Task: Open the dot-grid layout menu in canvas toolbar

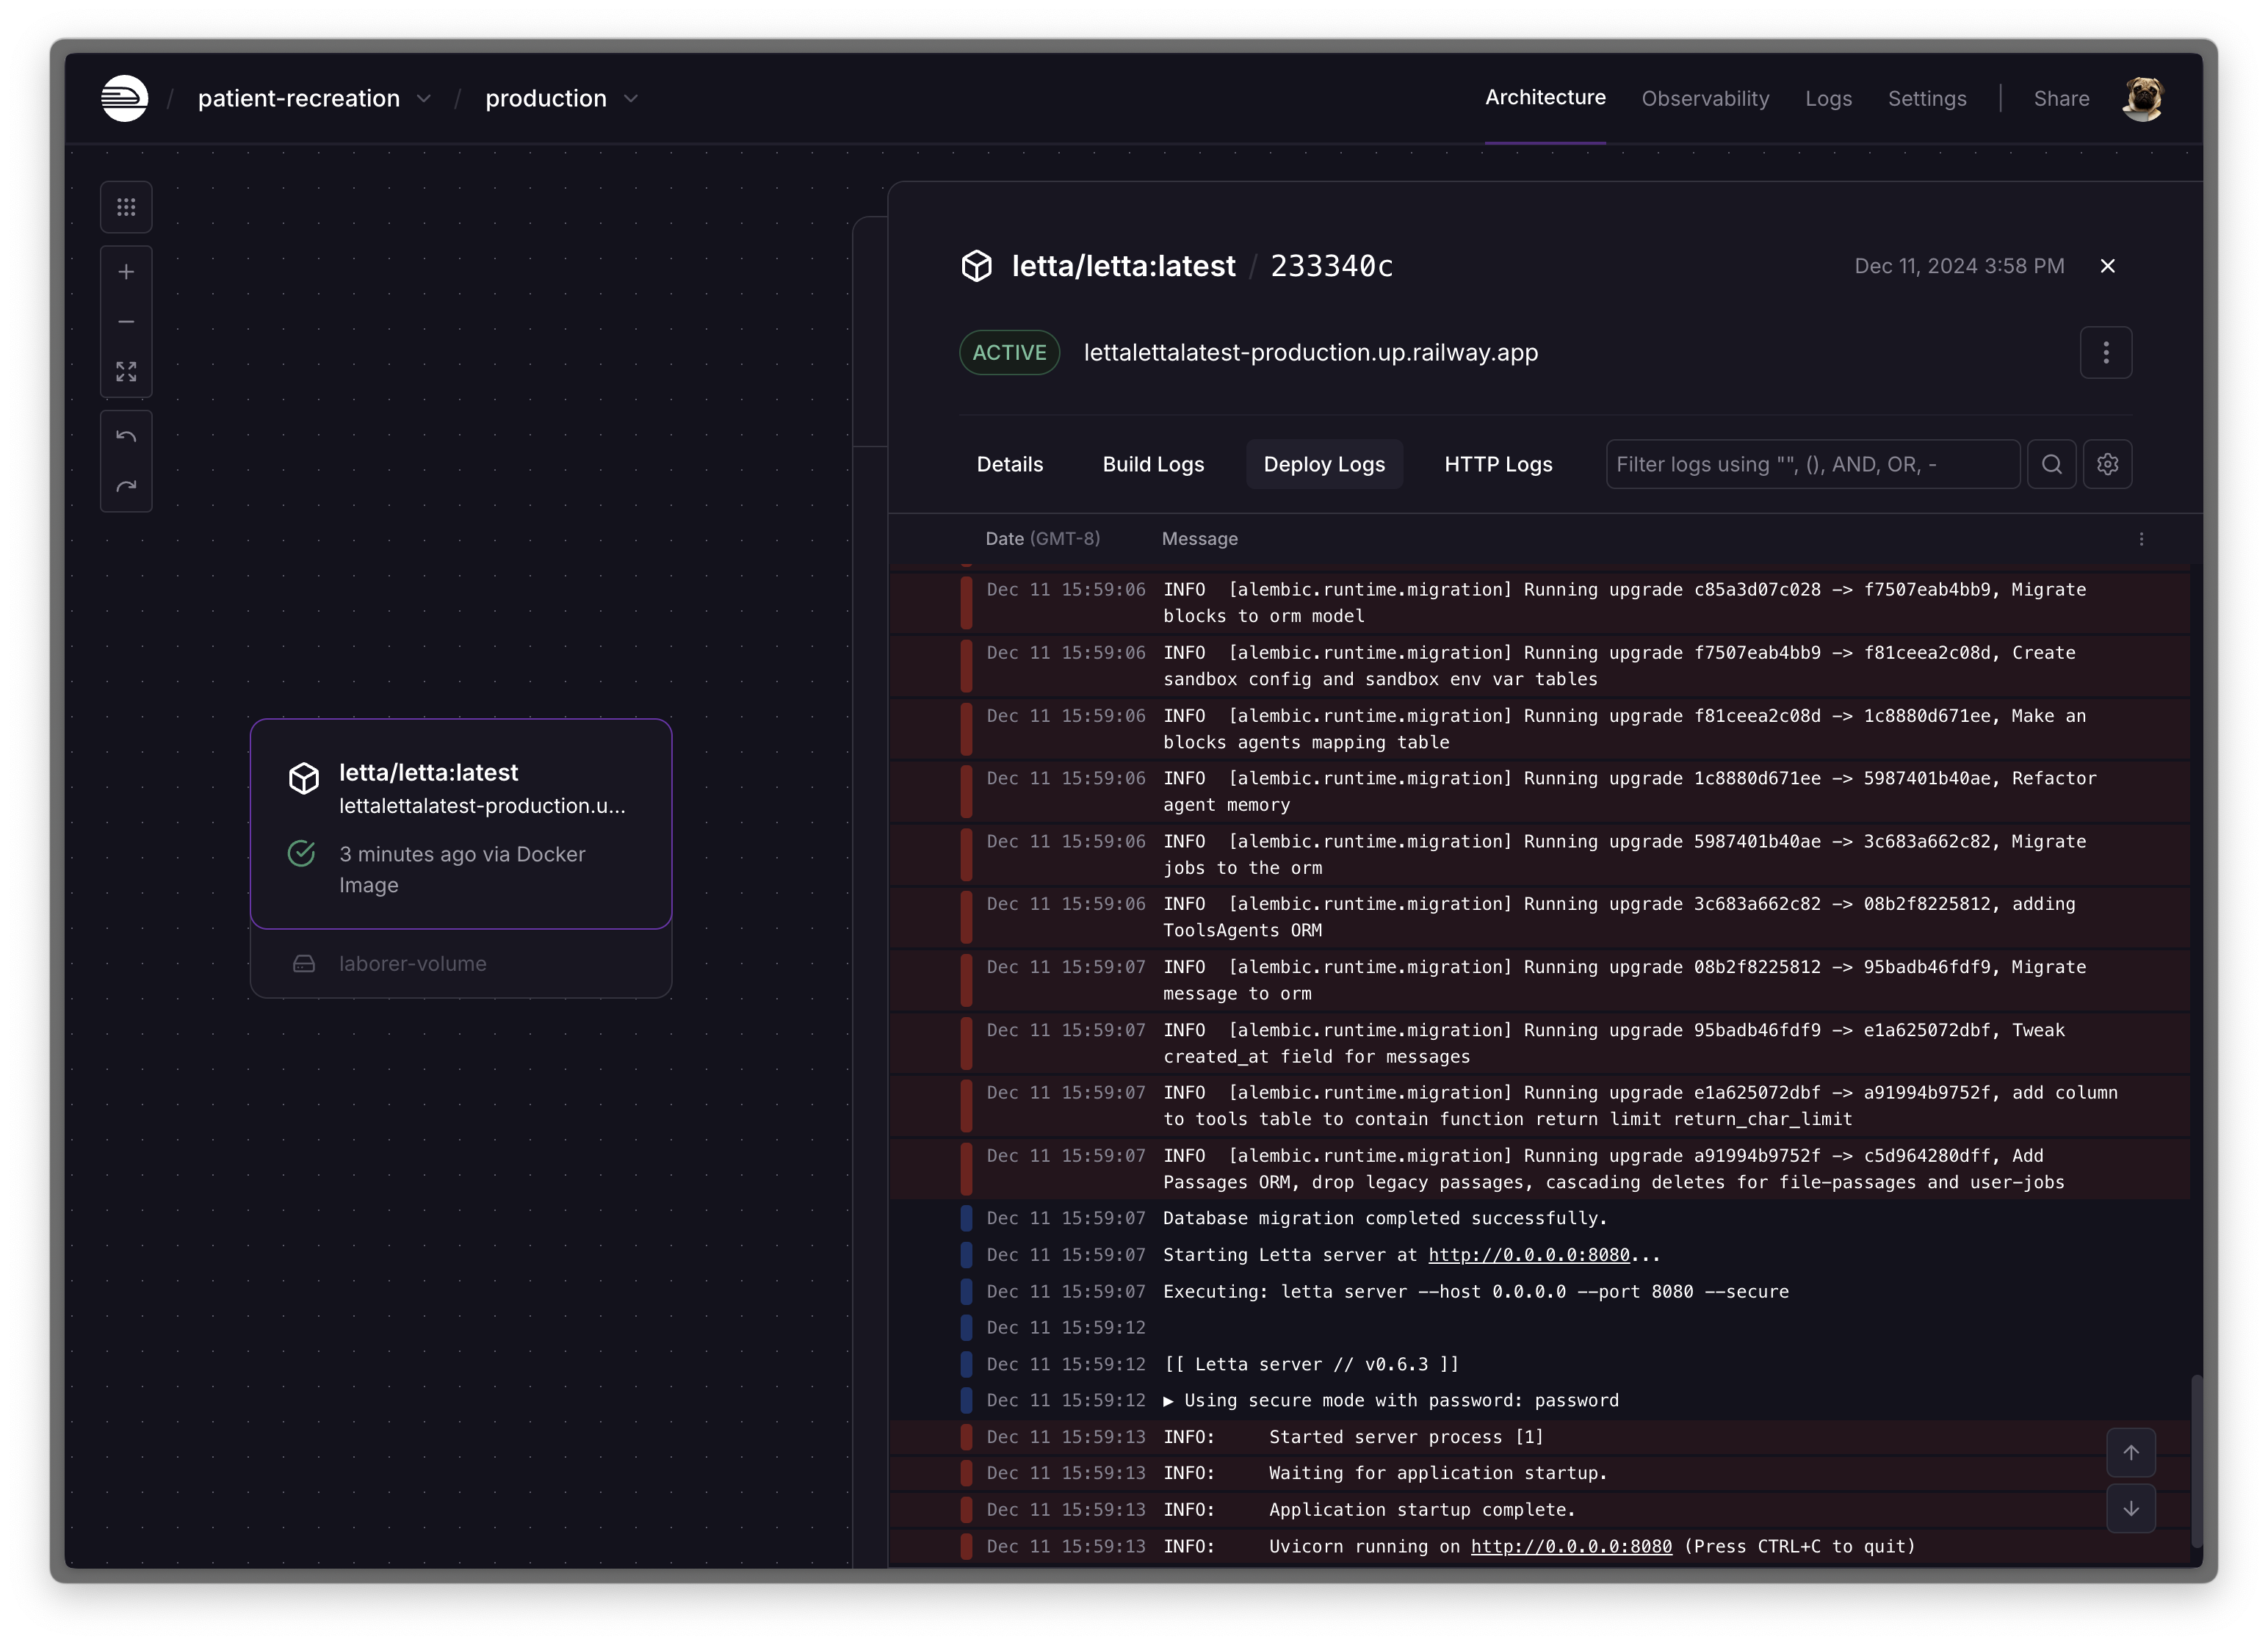Action: click(126, 206)
